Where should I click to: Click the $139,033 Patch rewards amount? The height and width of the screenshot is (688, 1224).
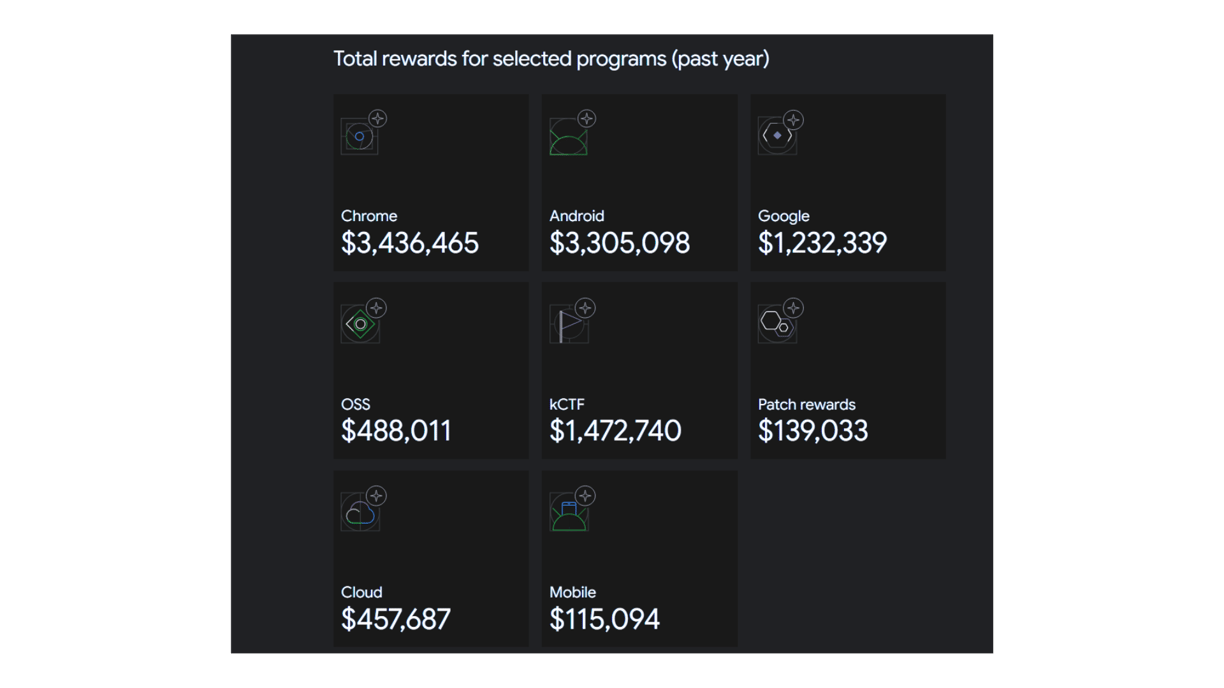[x=813, y=431]
